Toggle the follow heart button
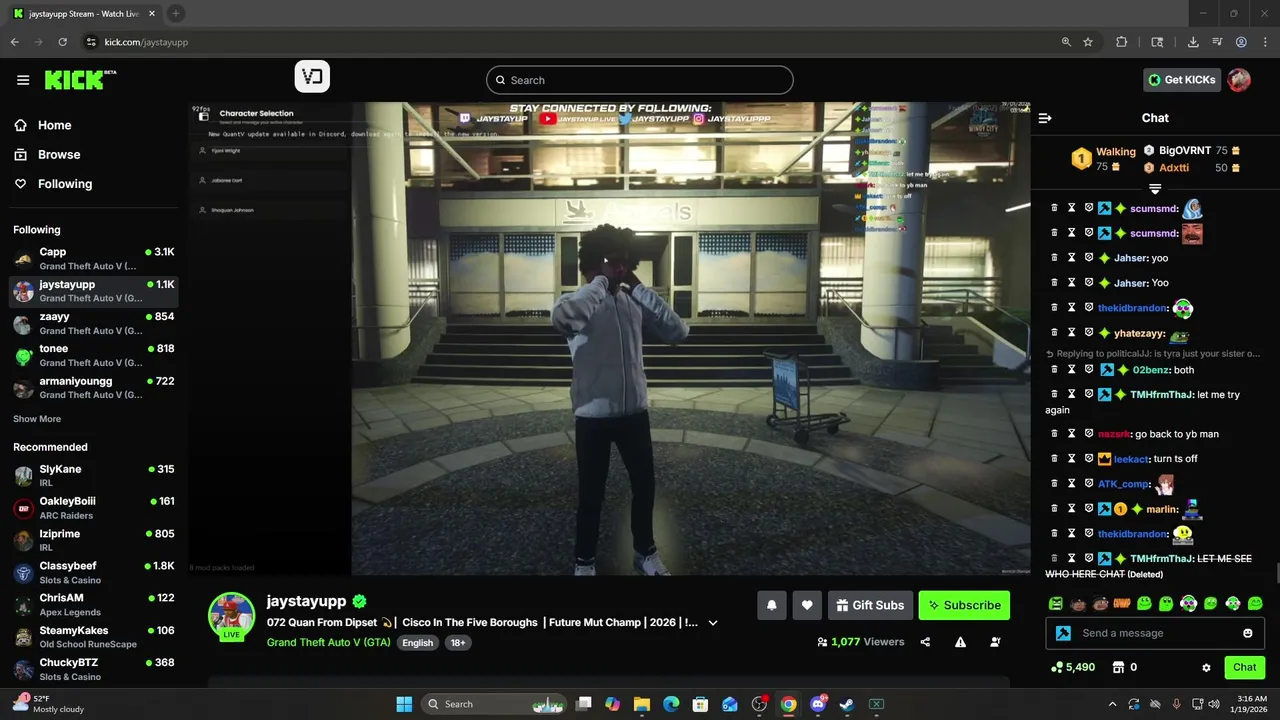The width and height of the screenshot is (1280, 720). coord(807,605)
